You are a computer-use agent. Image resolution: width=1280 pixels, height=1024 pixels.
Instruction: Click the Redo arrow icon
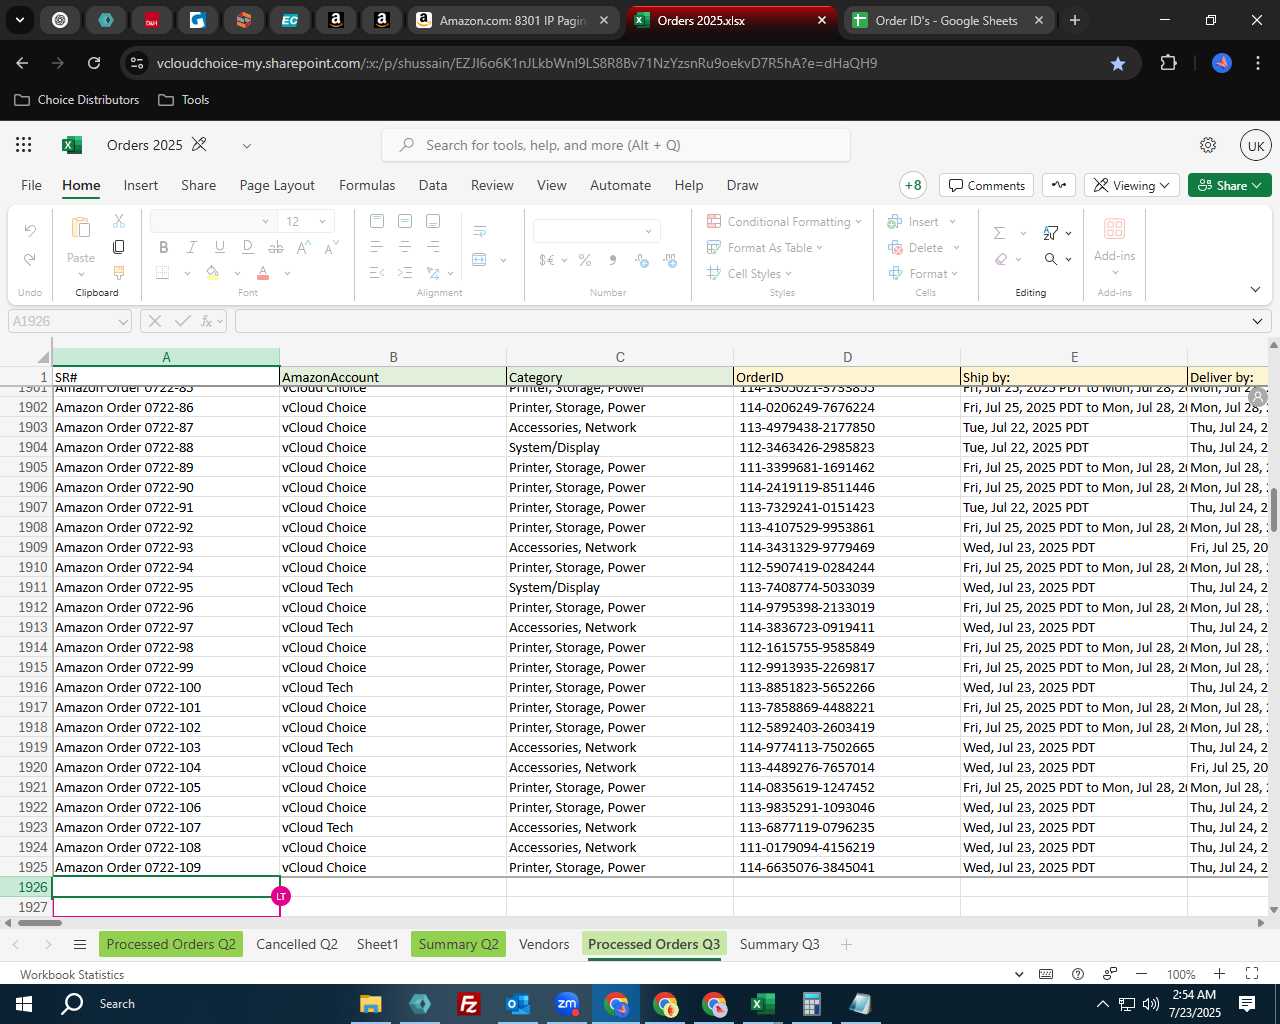click(x=30, y=259)
